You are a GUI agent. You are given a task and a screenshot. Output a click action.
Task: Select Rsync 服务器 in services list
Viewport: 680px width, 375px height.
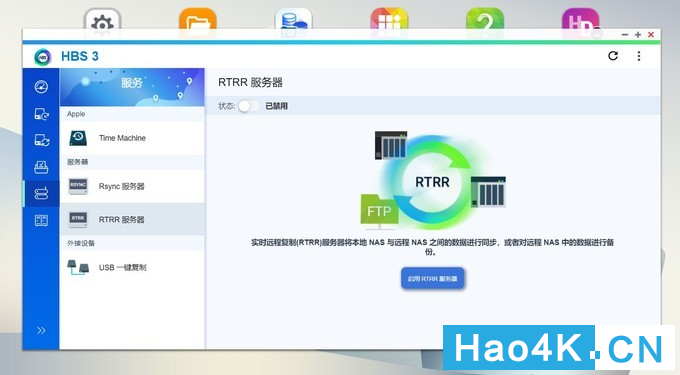coord(132,186)
